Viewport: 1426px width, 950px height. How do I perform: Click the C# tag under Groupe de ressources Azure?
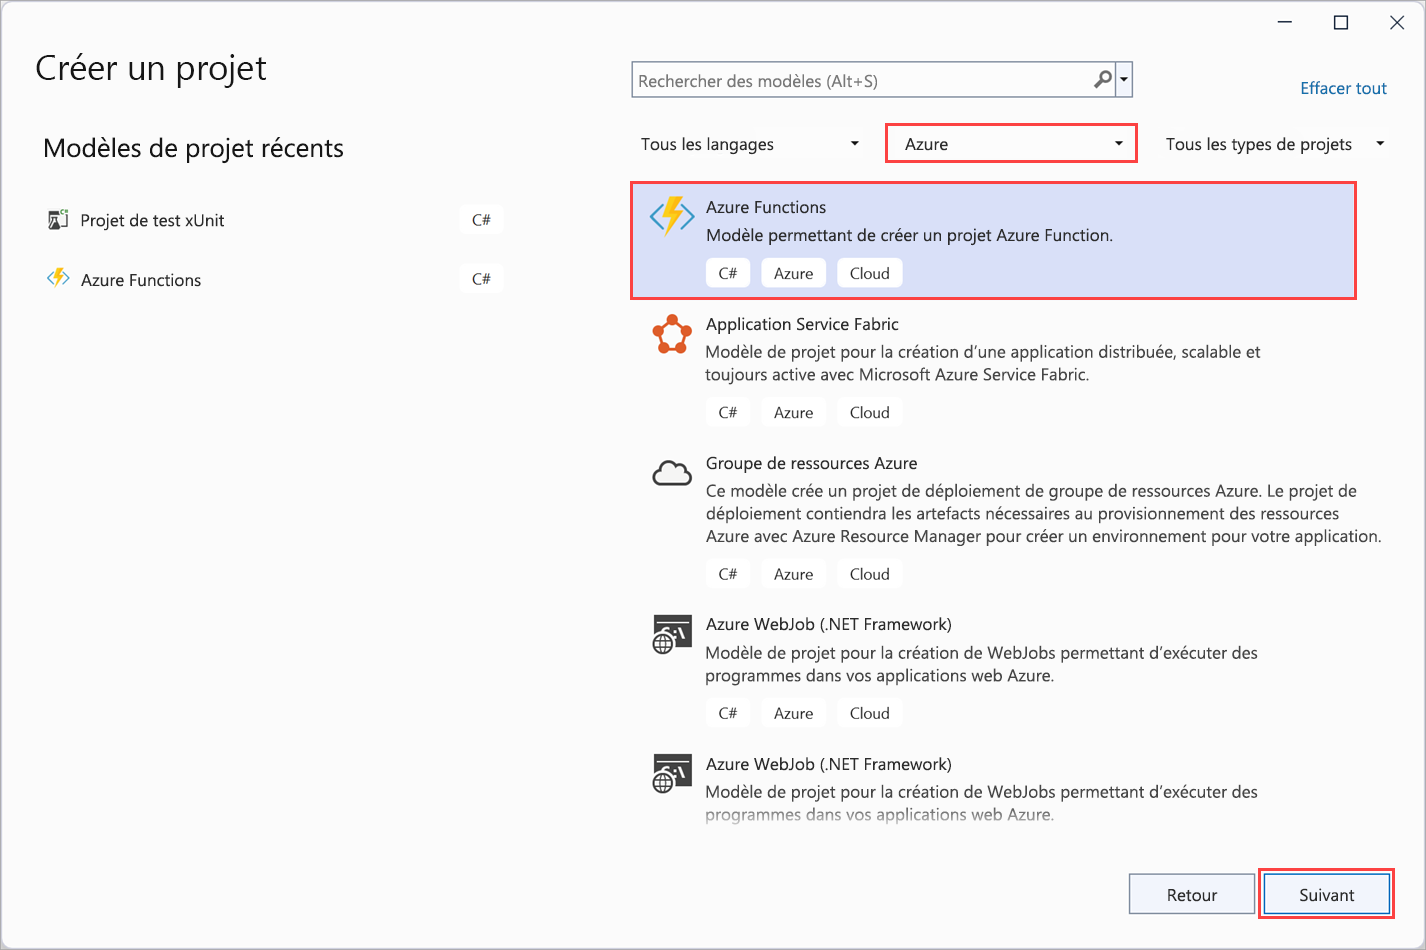click(728, 574)
